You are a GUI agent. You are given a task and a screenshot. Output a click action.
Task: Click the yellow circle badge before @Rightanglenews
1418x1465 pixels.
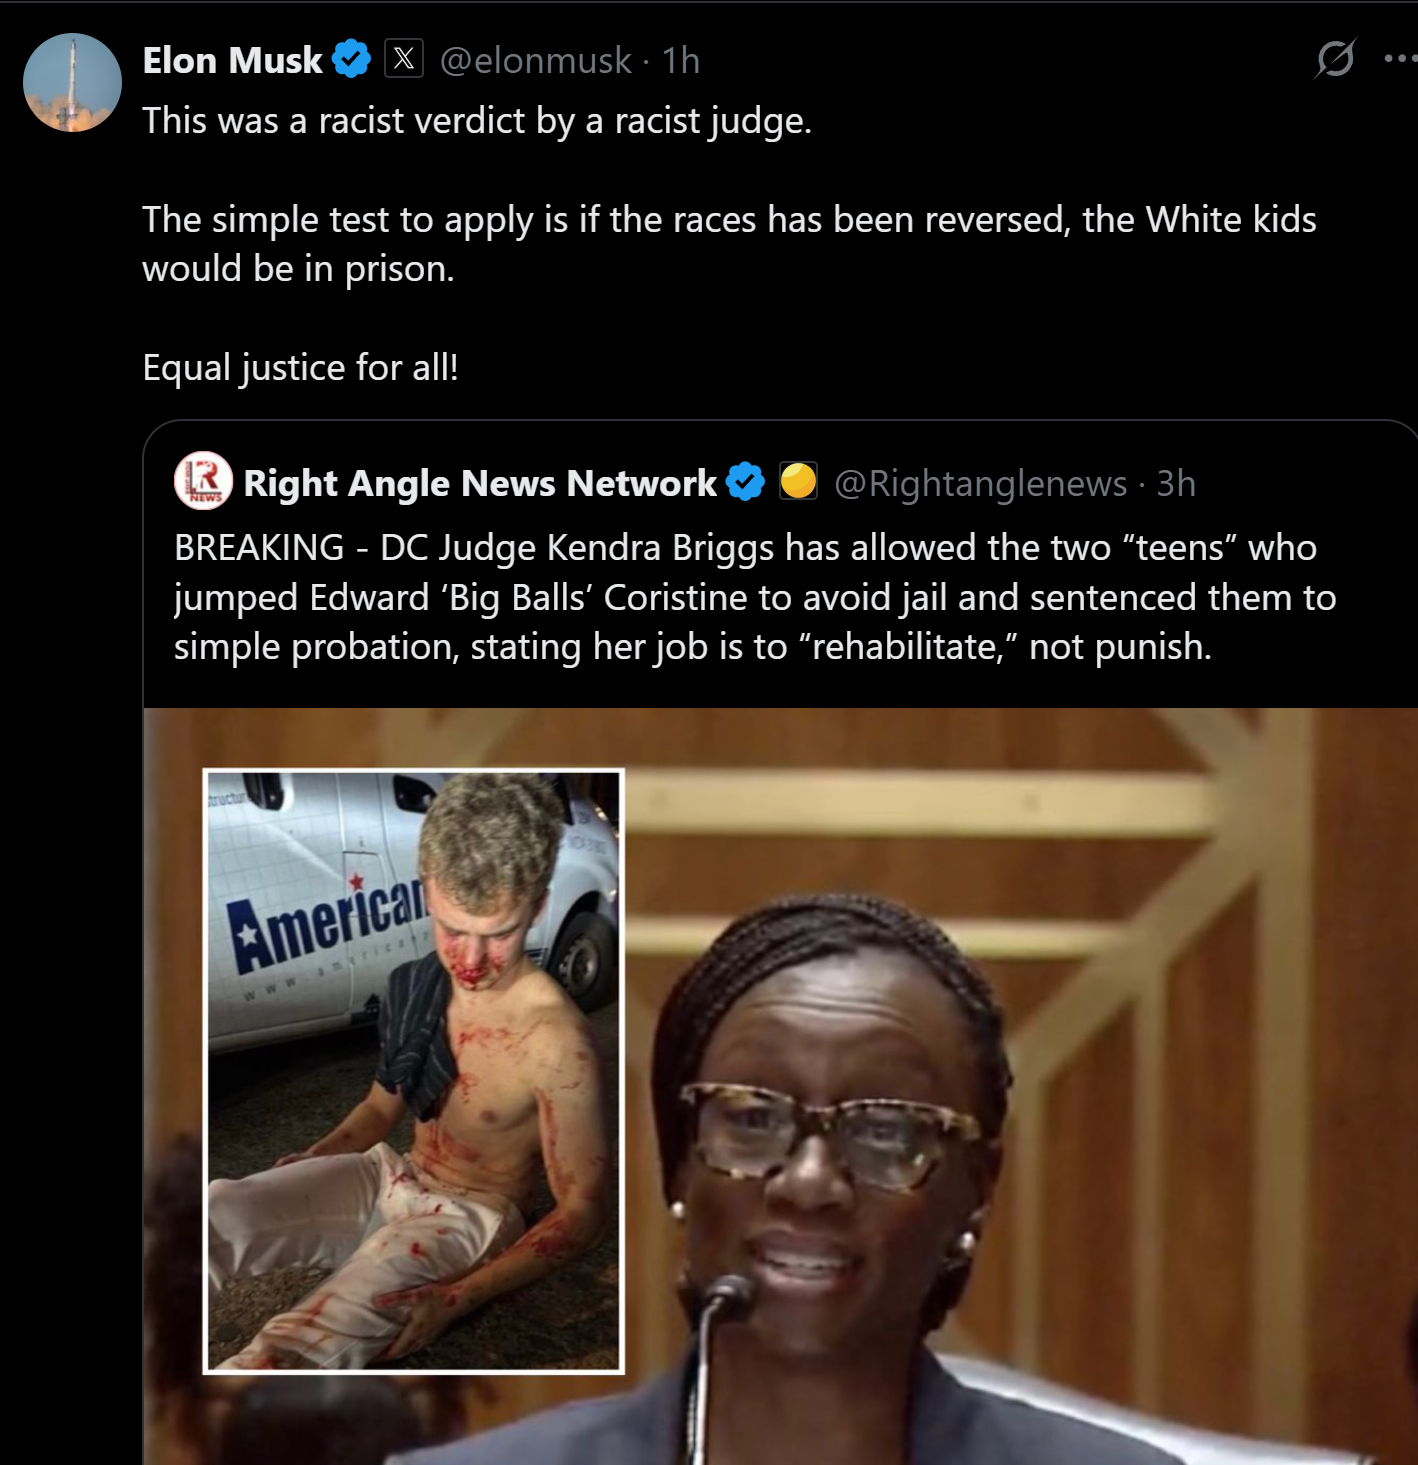(798, 481)
